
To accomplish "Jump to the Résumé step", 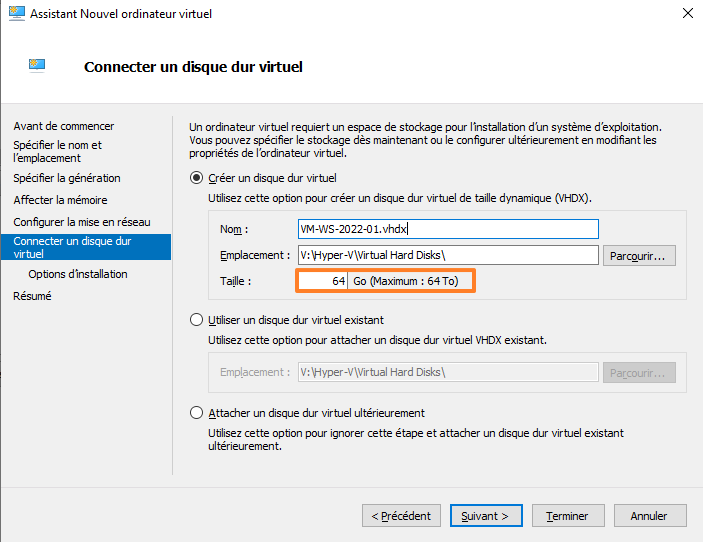I will coord(32,296).
